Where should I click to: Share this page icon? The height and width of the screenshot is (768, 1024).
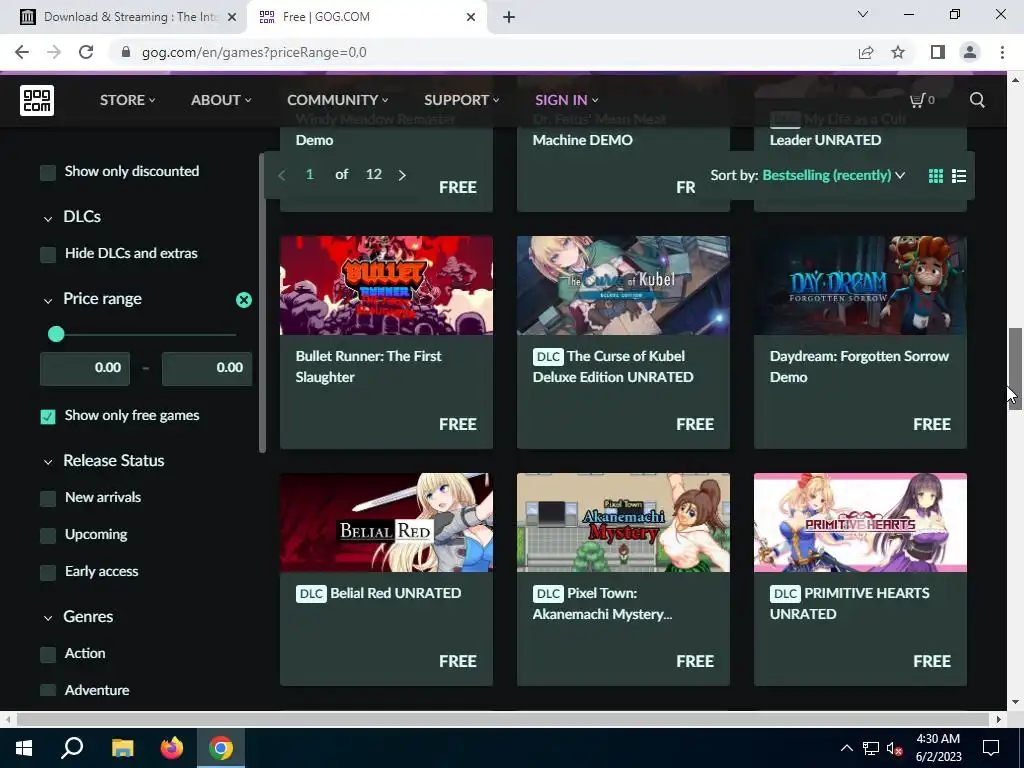[866, 52]
